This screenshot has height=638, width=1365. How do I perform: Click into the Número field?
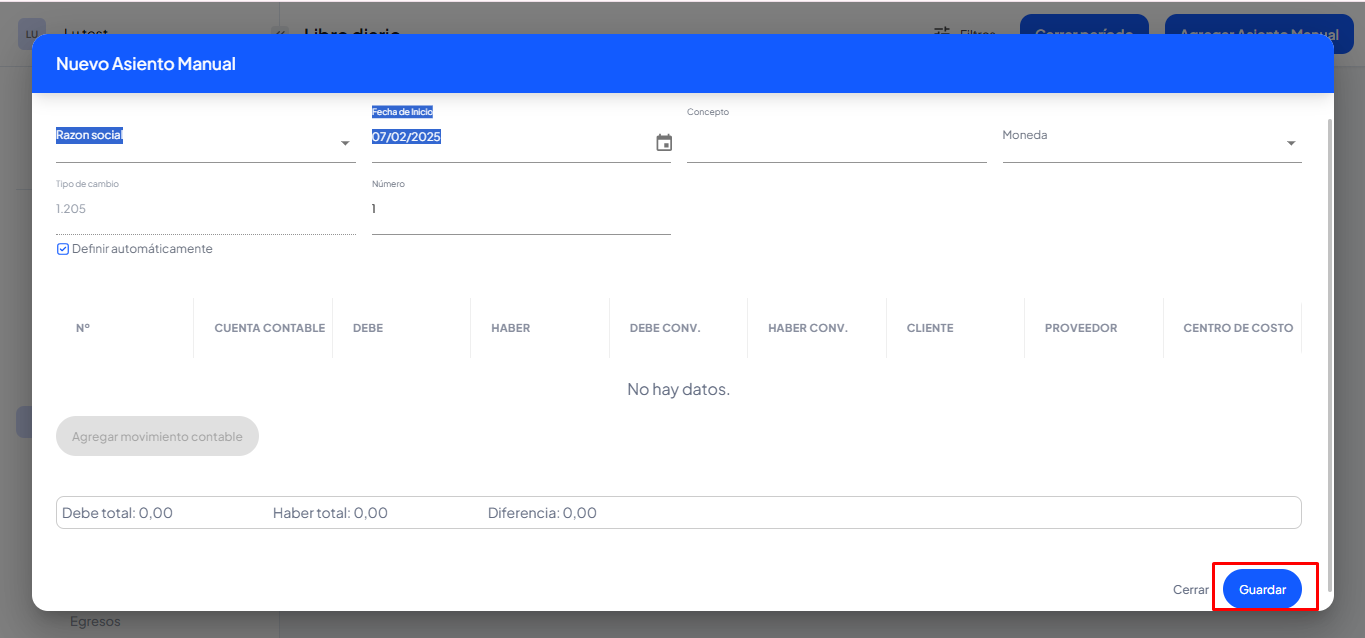click(520, 209)
